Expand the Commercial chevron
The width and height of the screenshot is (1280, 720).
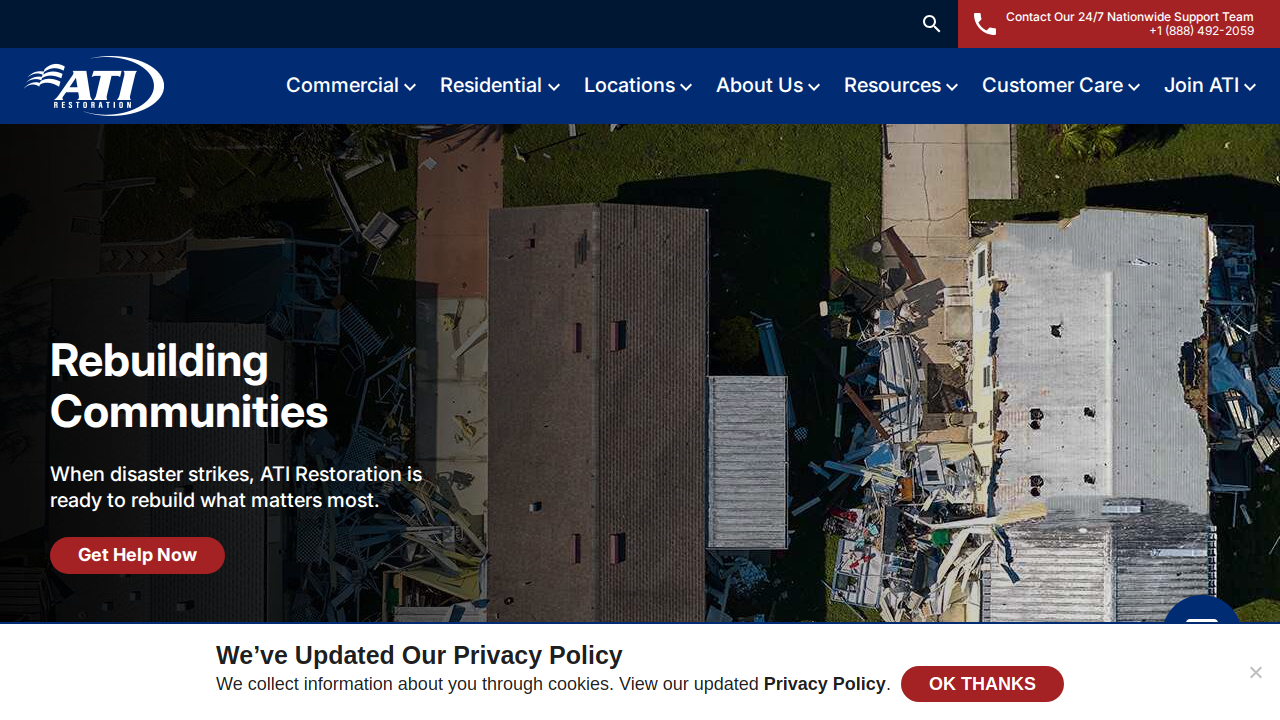(x=410, y=87)
